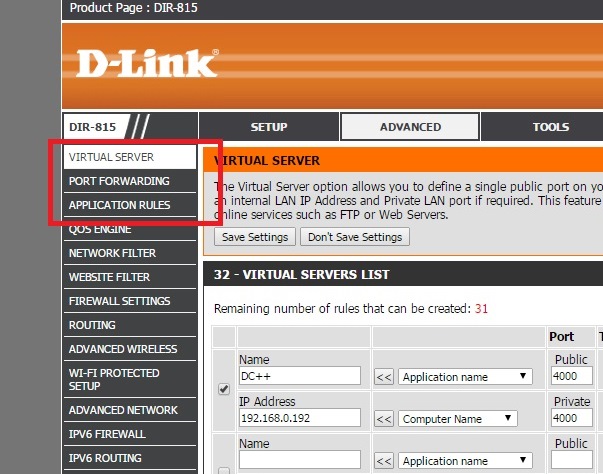
Task: Select the ADVANCED tab
Action: point(410,127)
